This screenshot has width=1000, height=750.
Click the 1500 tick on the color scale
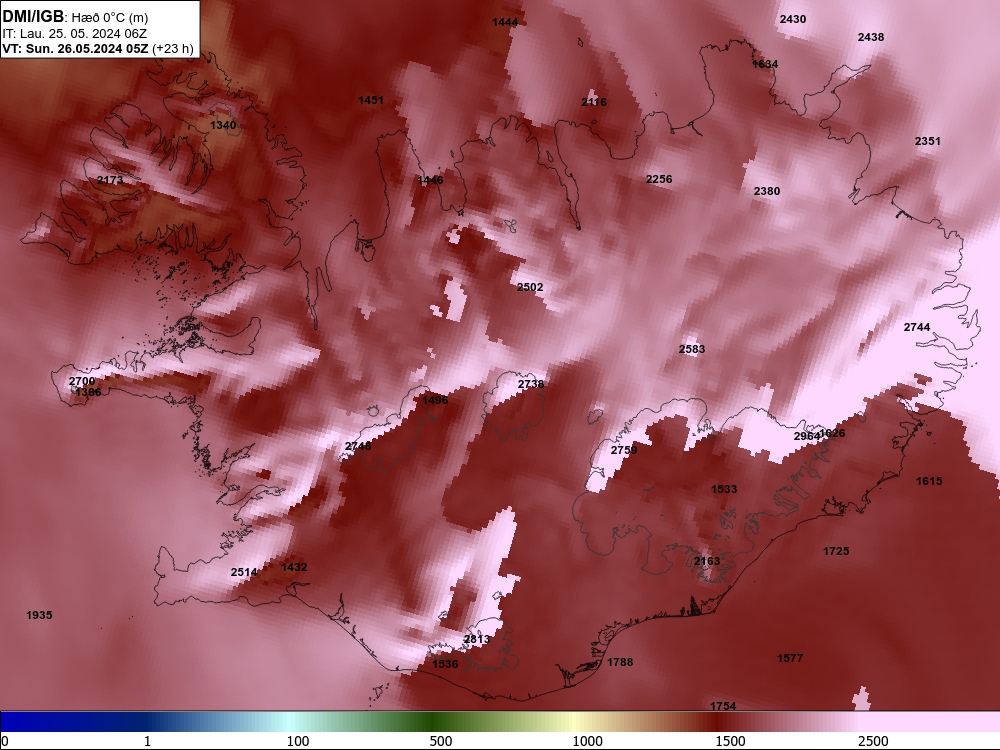coord(730,741)
